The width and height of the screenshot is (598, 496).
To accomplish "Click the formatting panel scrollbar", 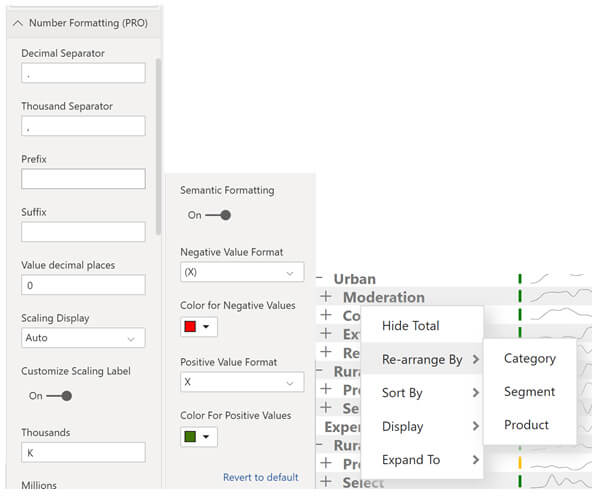I will tap(158, 147).
